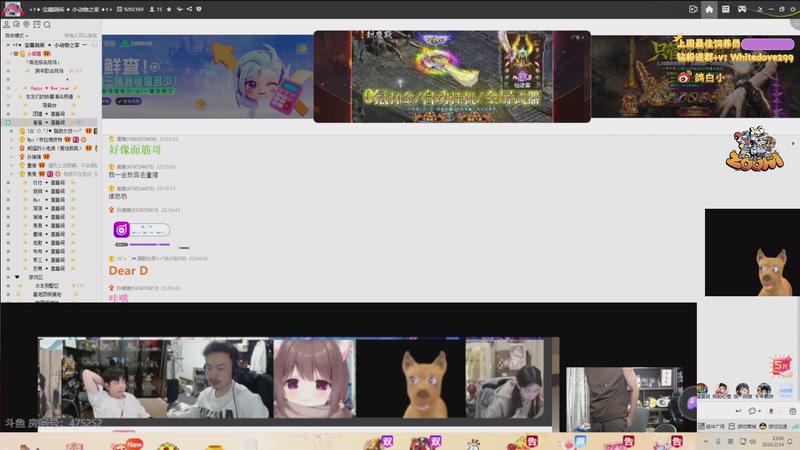Open the emoticon picker icon
This screenshot has height=450, width=800.
click(x=752, y=411)
